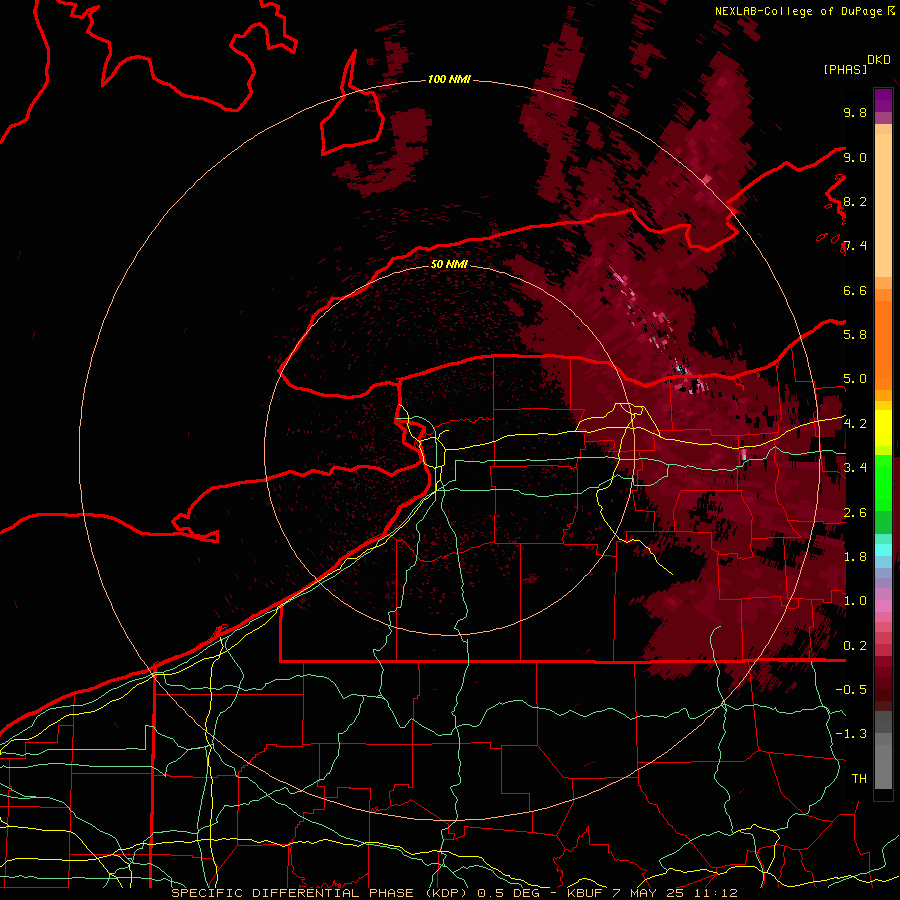
Task: Pick the bright green segment of color bar
Action: point(883,483)
